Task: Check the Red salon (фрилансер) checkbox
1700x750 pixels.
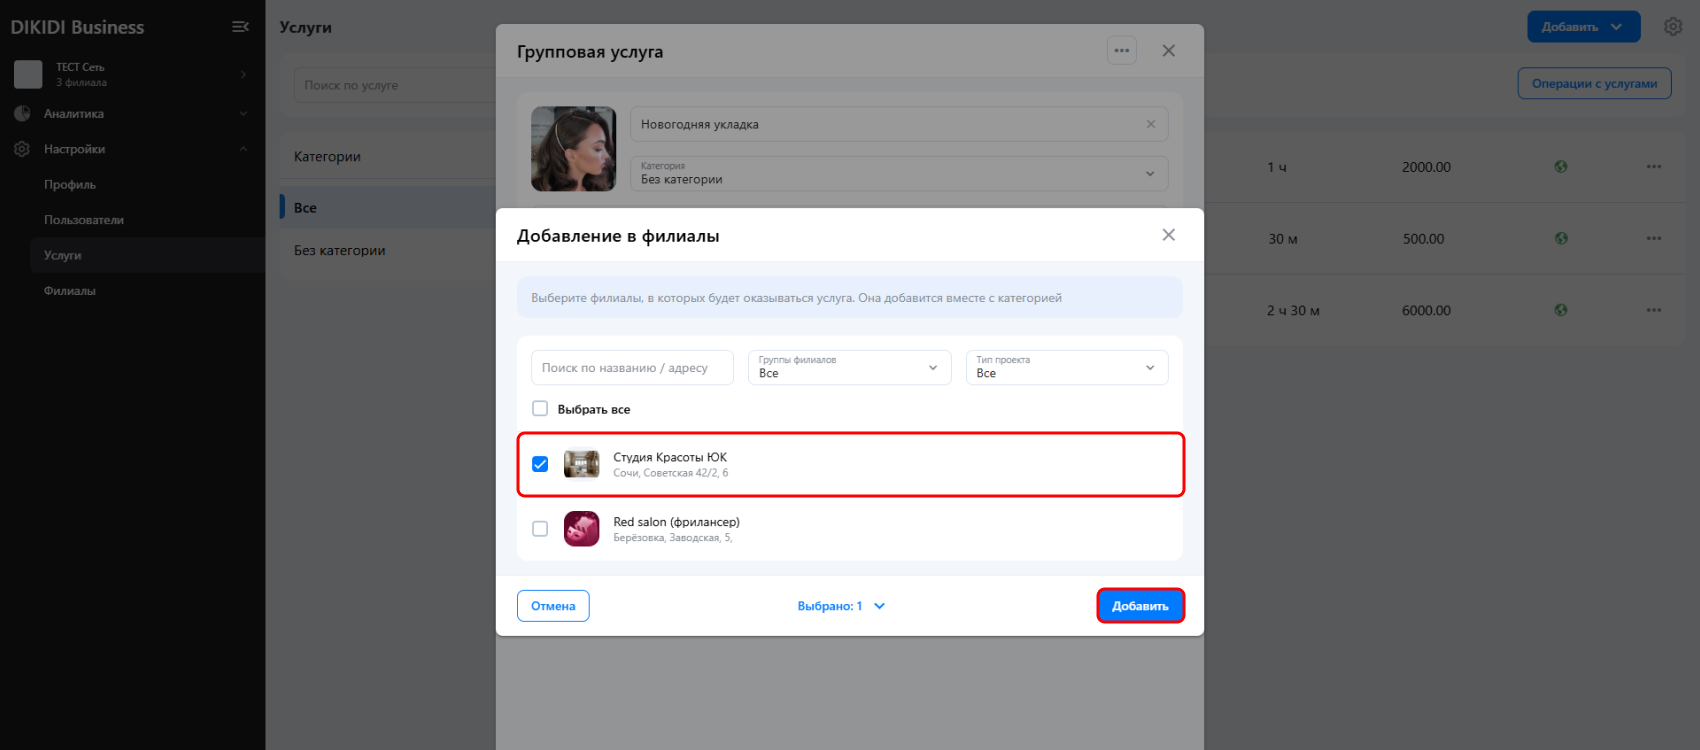Action: point(540,529)
